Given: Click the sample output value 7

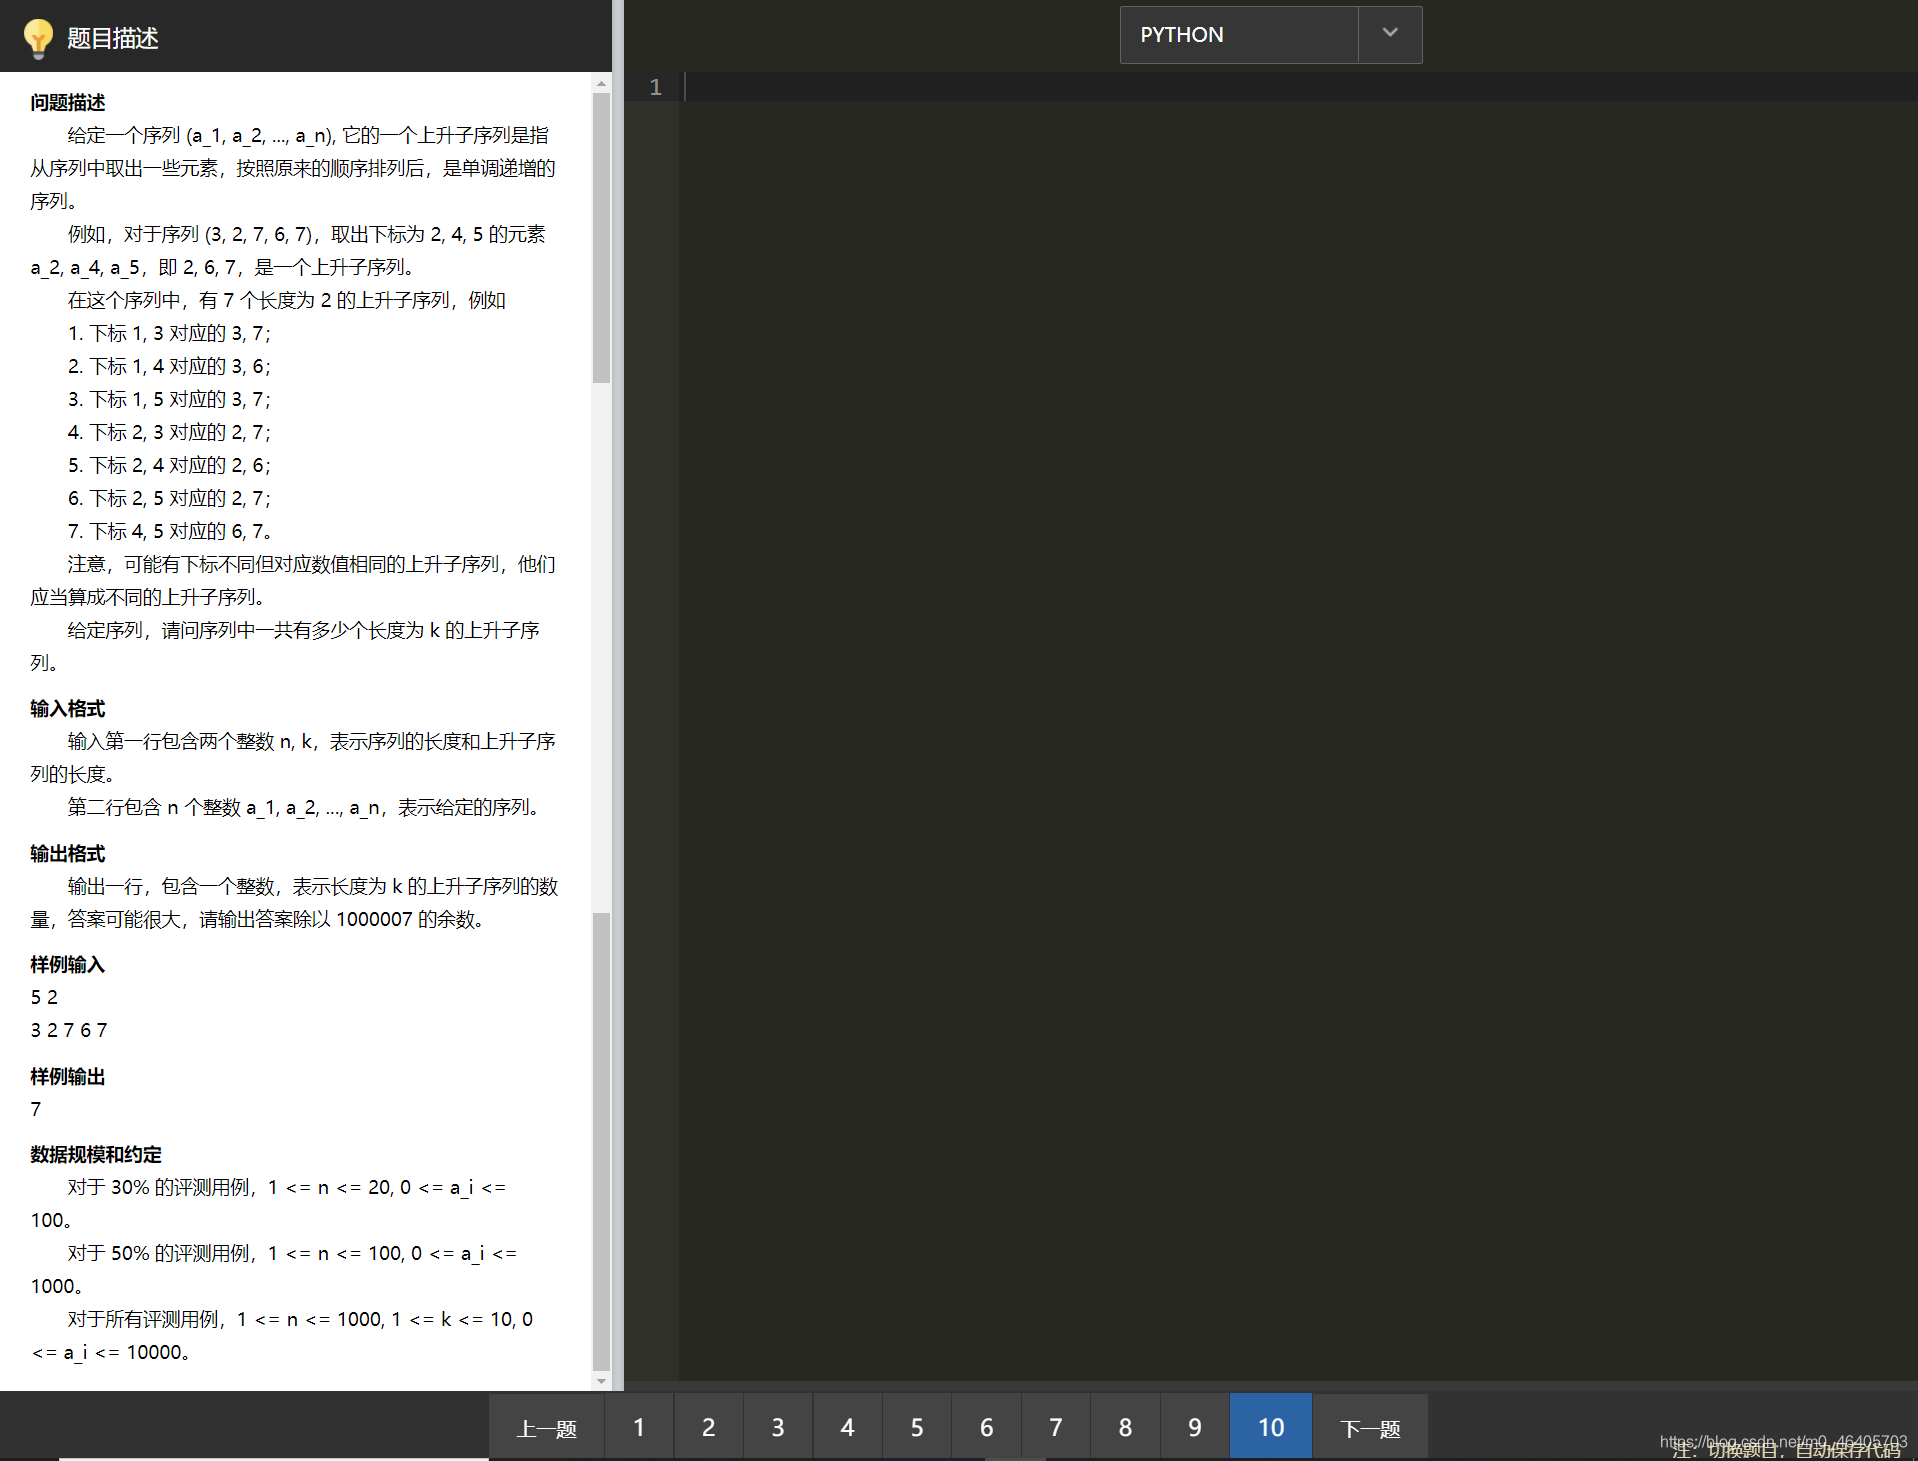Looking at the screenshot, I should (x=36, y=1109).
